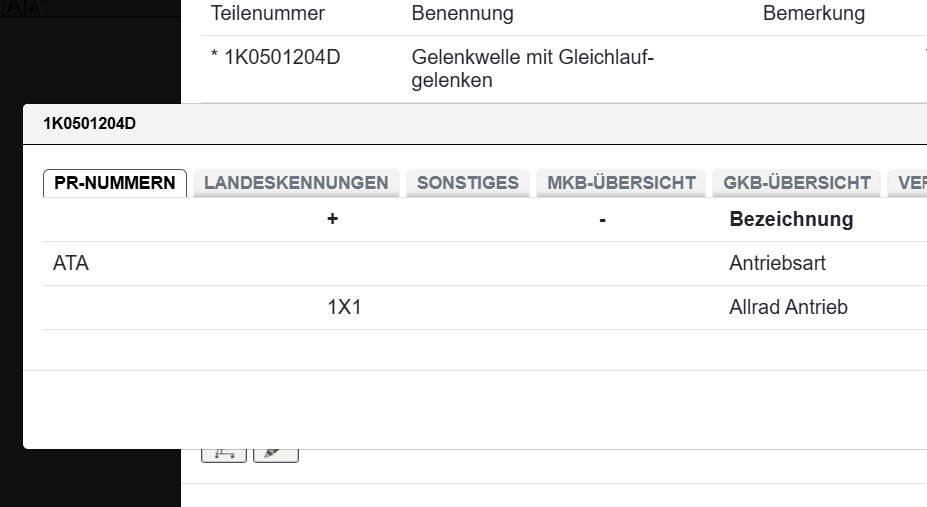Open the LANDESKENNUNGEN tab
The image size is (927, 507).
click(x=296, y=183)
